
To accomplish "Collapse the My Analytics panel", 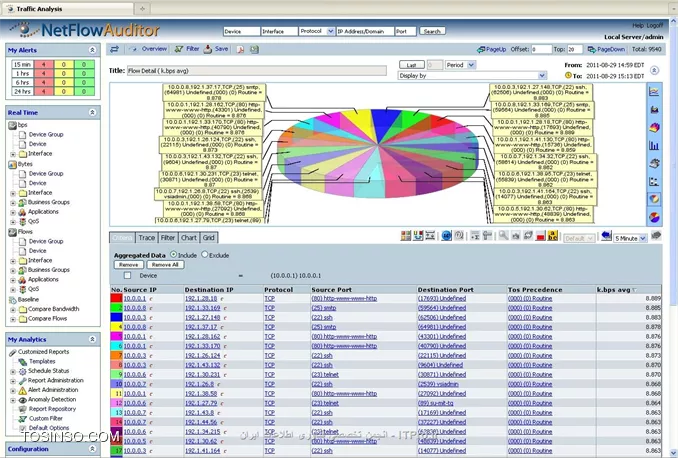I will [x=92, y=339].
